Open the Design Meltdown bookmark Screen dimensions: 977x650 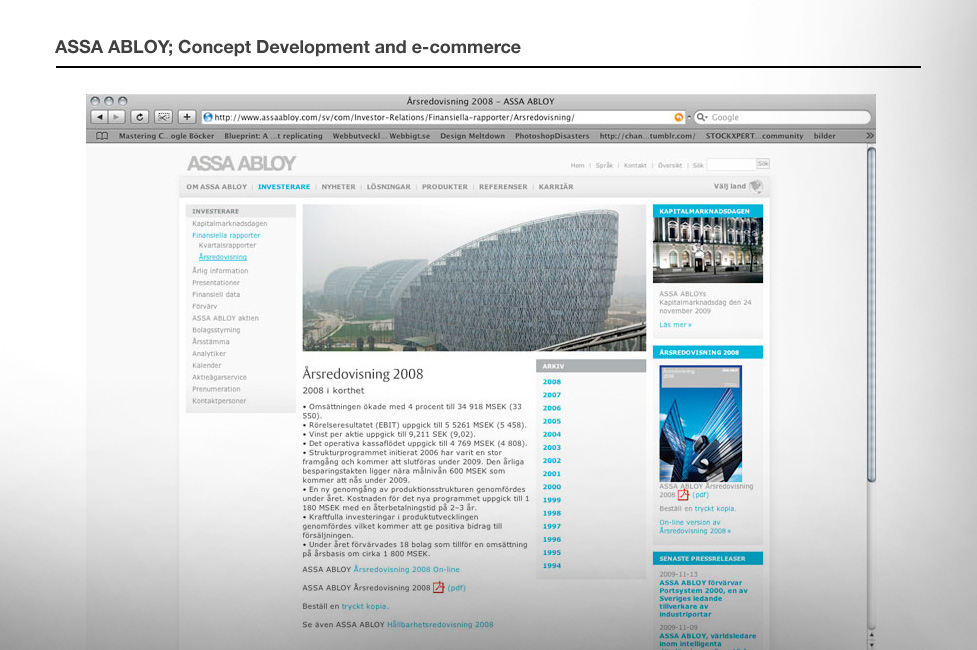click(x=472, y=136)
